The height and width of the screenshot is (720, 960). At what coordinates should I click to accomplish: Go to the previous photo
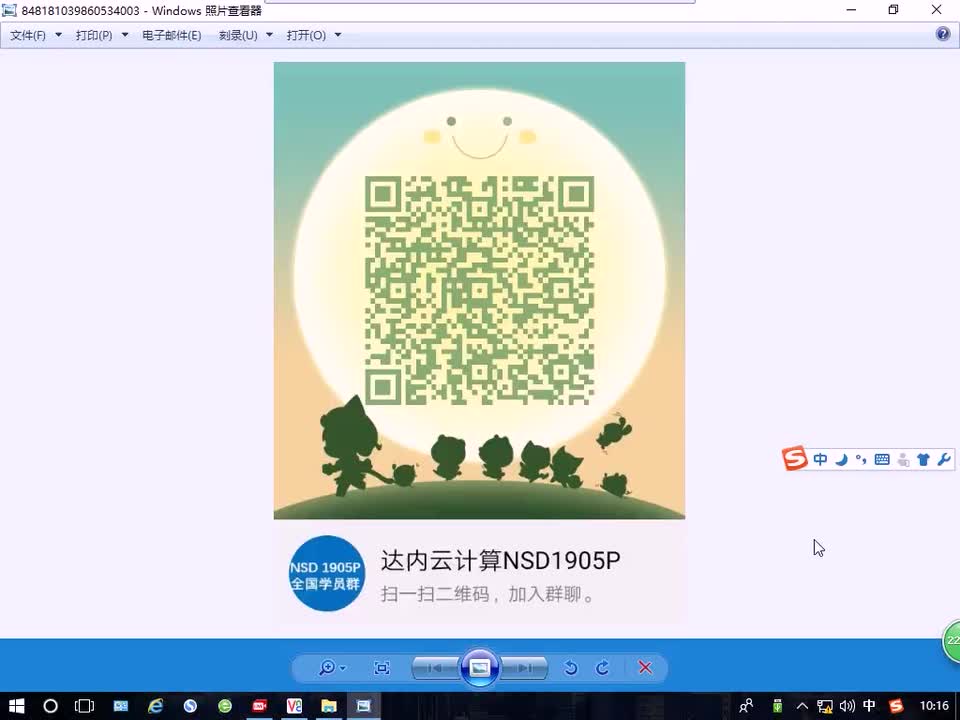point(435,668)
